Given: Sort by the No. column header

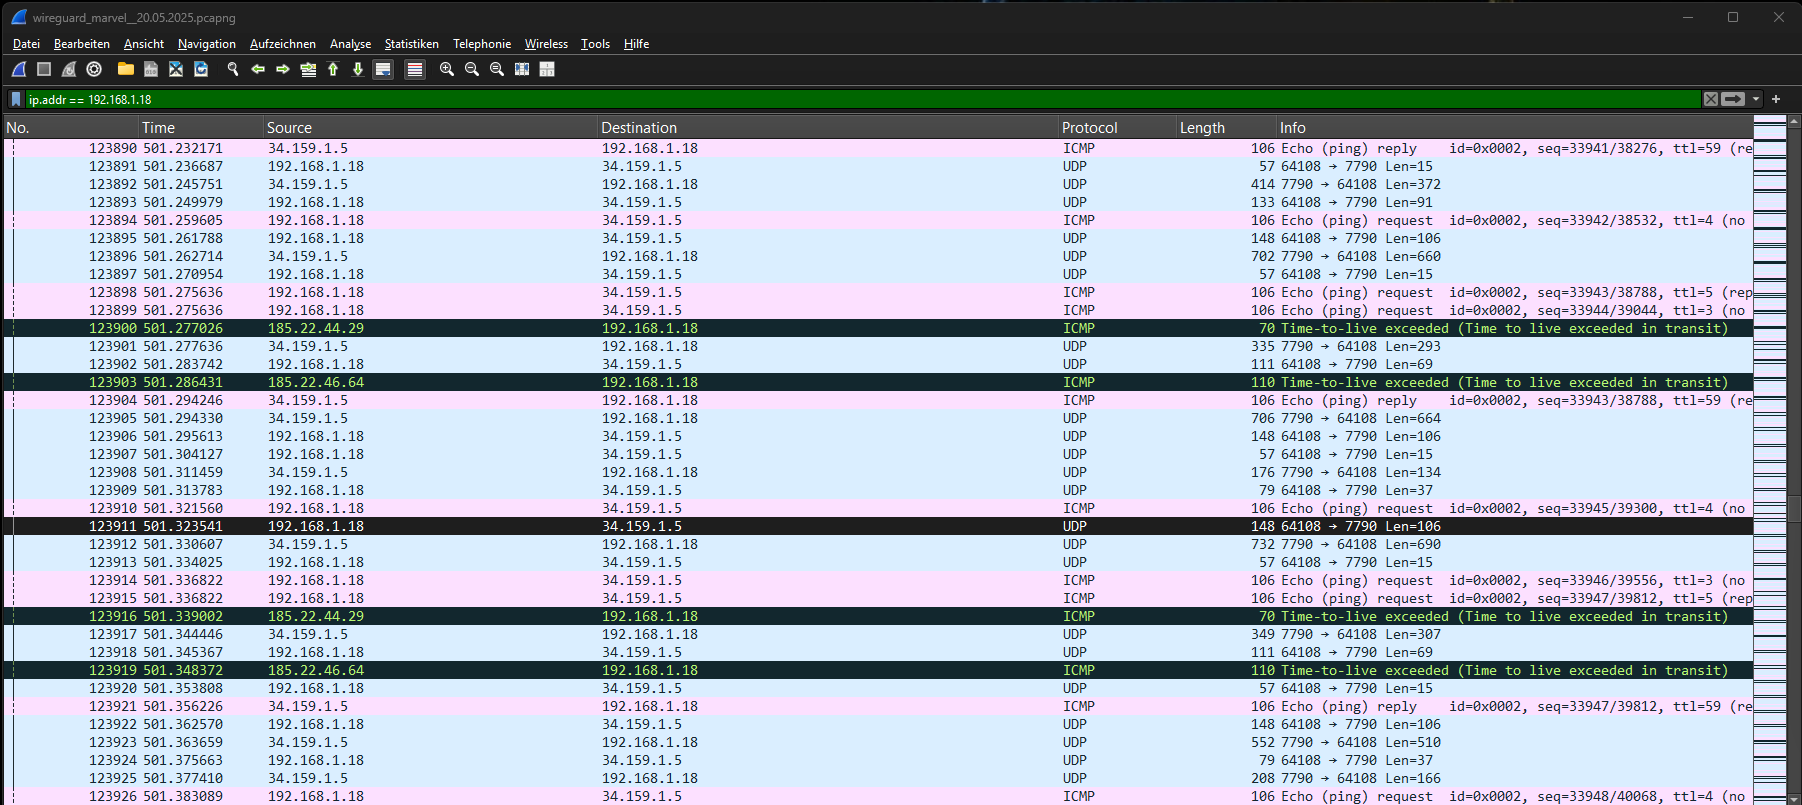Looking at the screenshot, I should 70,127.
